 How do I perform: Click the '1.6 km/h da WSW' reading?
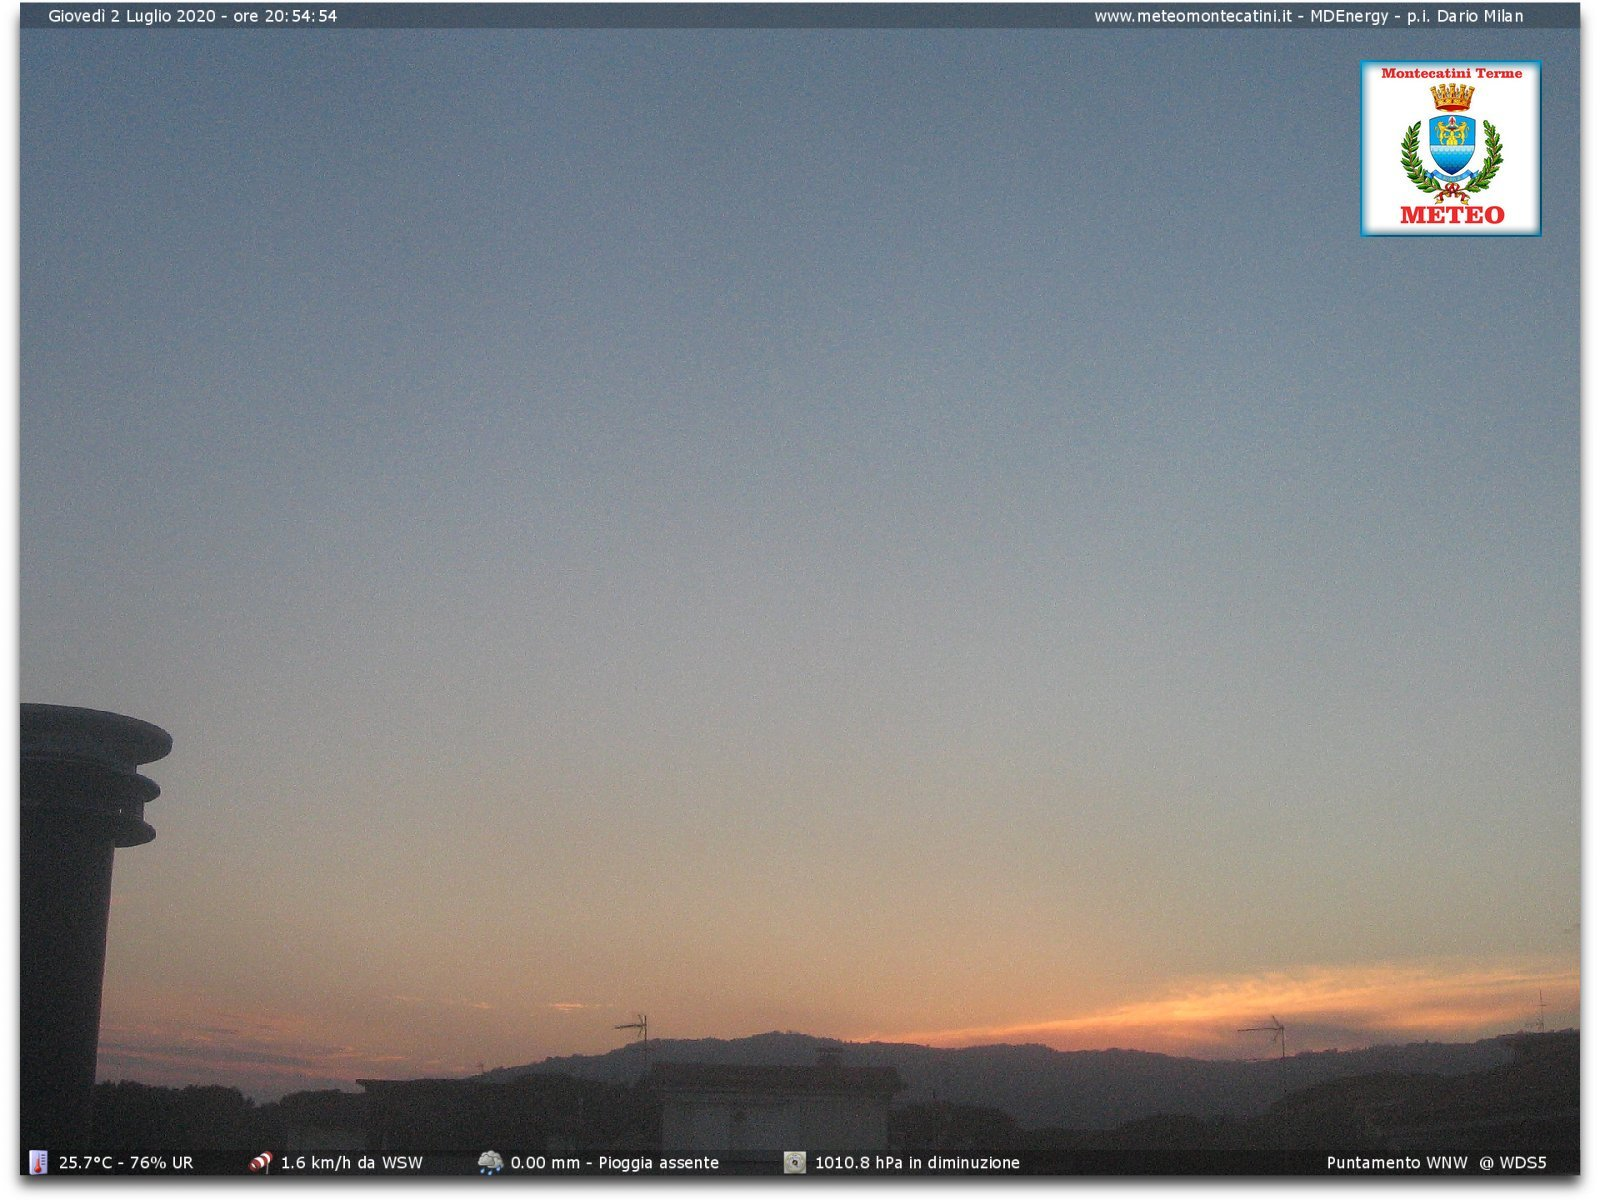pos(352,1162)
